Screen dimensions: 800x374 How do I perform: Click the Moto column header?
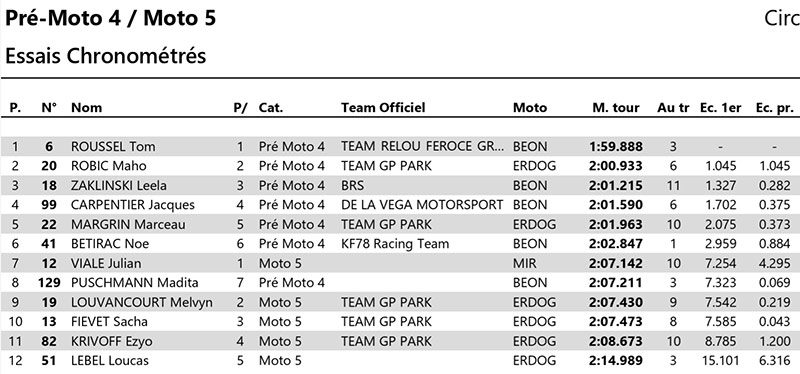530,108
